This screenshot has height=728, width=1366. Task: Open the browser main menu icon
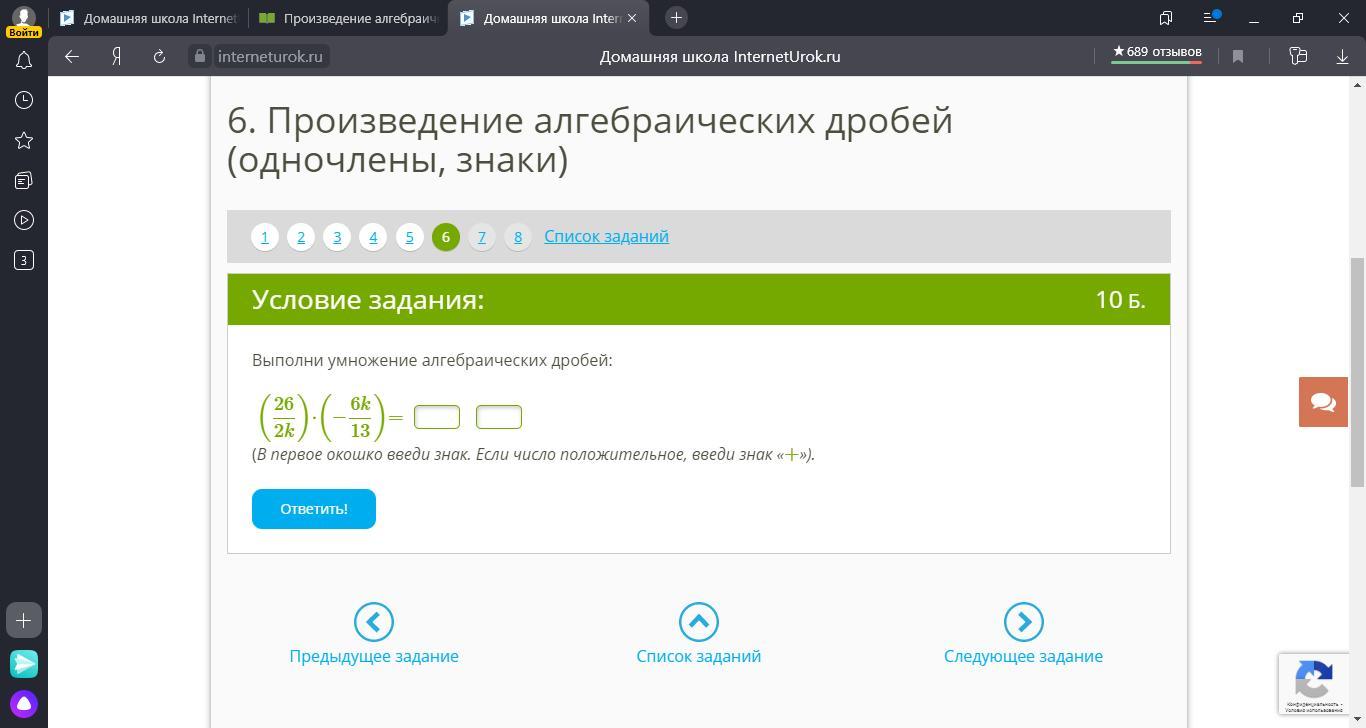pyautogui.click(x=1210, y=18)
